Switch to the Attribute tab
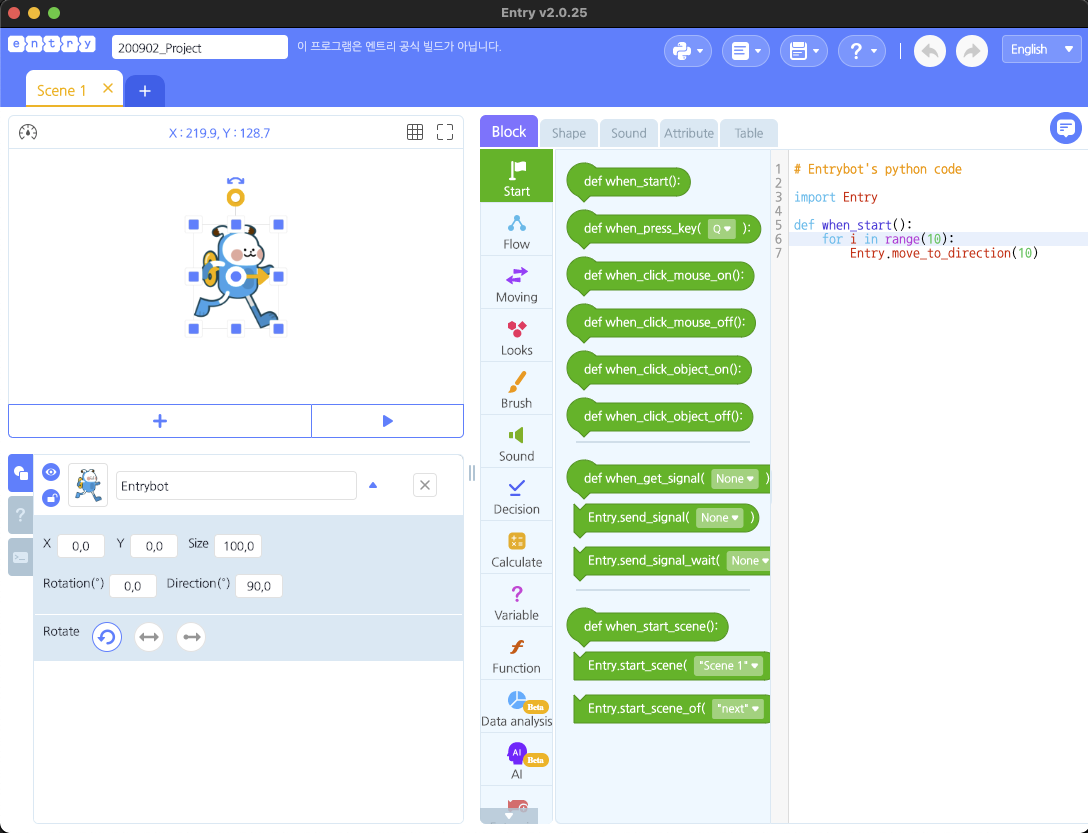 [689, 133]
